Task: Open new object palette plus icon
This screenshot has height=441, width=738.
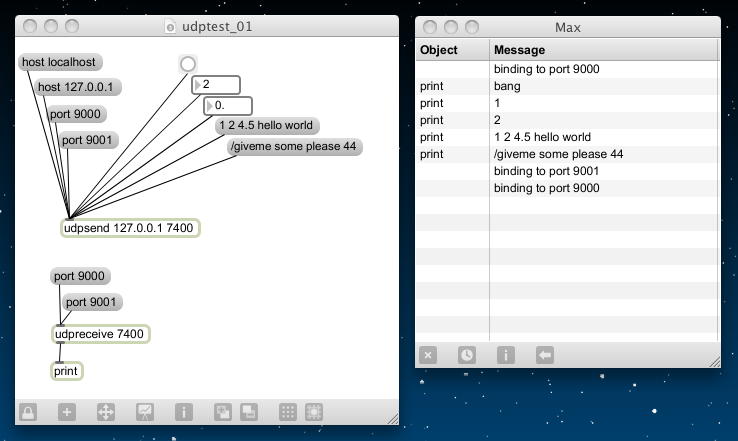Action: (67, 412)
